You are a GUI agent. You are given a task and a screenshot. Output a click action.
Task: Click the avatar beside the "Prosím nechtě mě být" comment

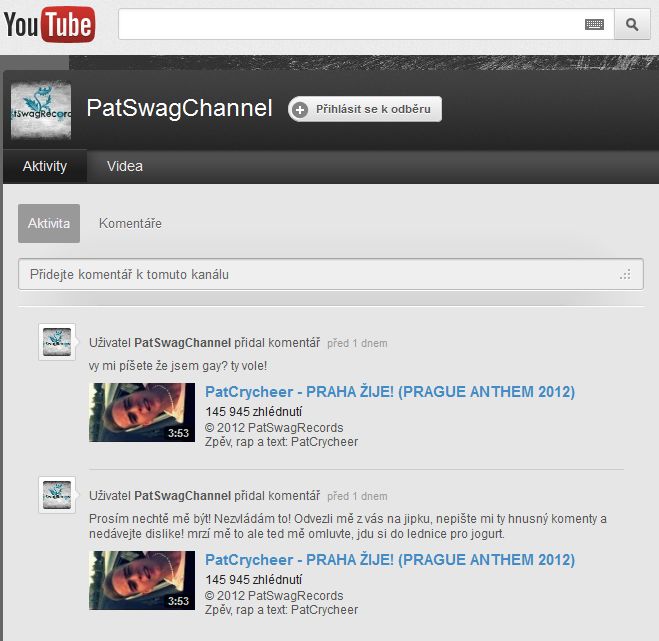click(x=57, y=495)
